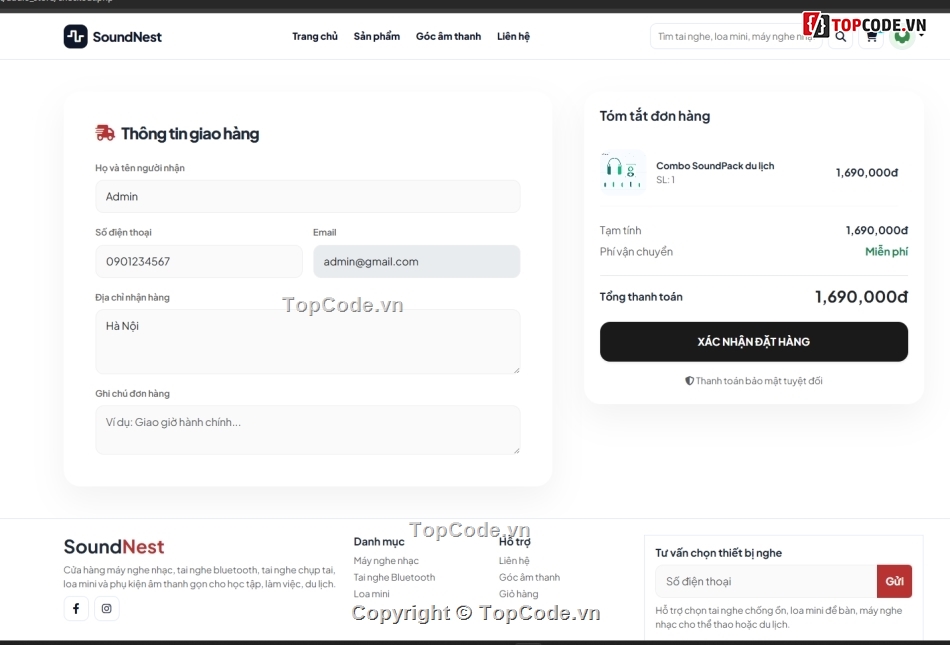Click the green user avatar icon

[902, 37]
